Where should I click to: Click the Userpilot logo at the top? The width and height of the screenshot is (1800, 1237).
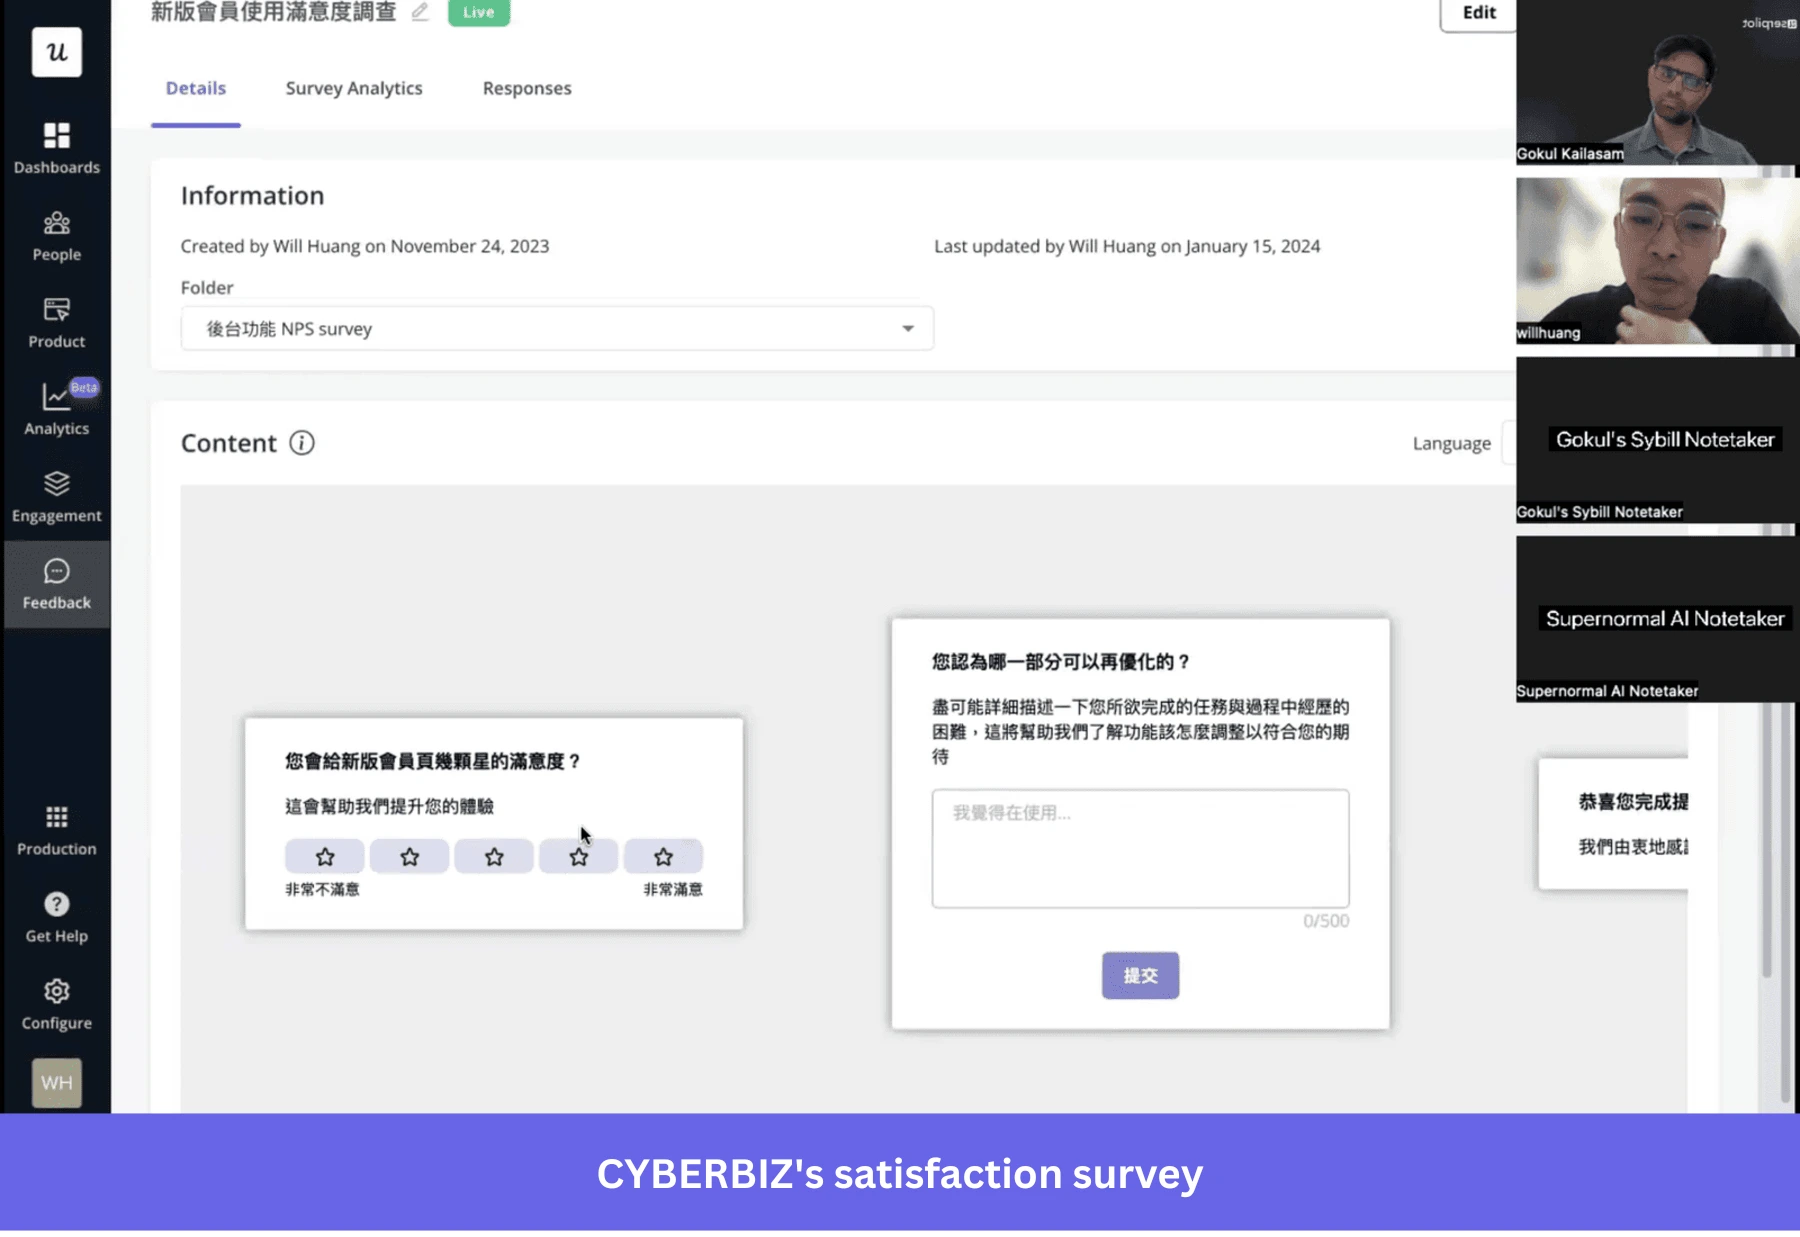click(57, 52)
